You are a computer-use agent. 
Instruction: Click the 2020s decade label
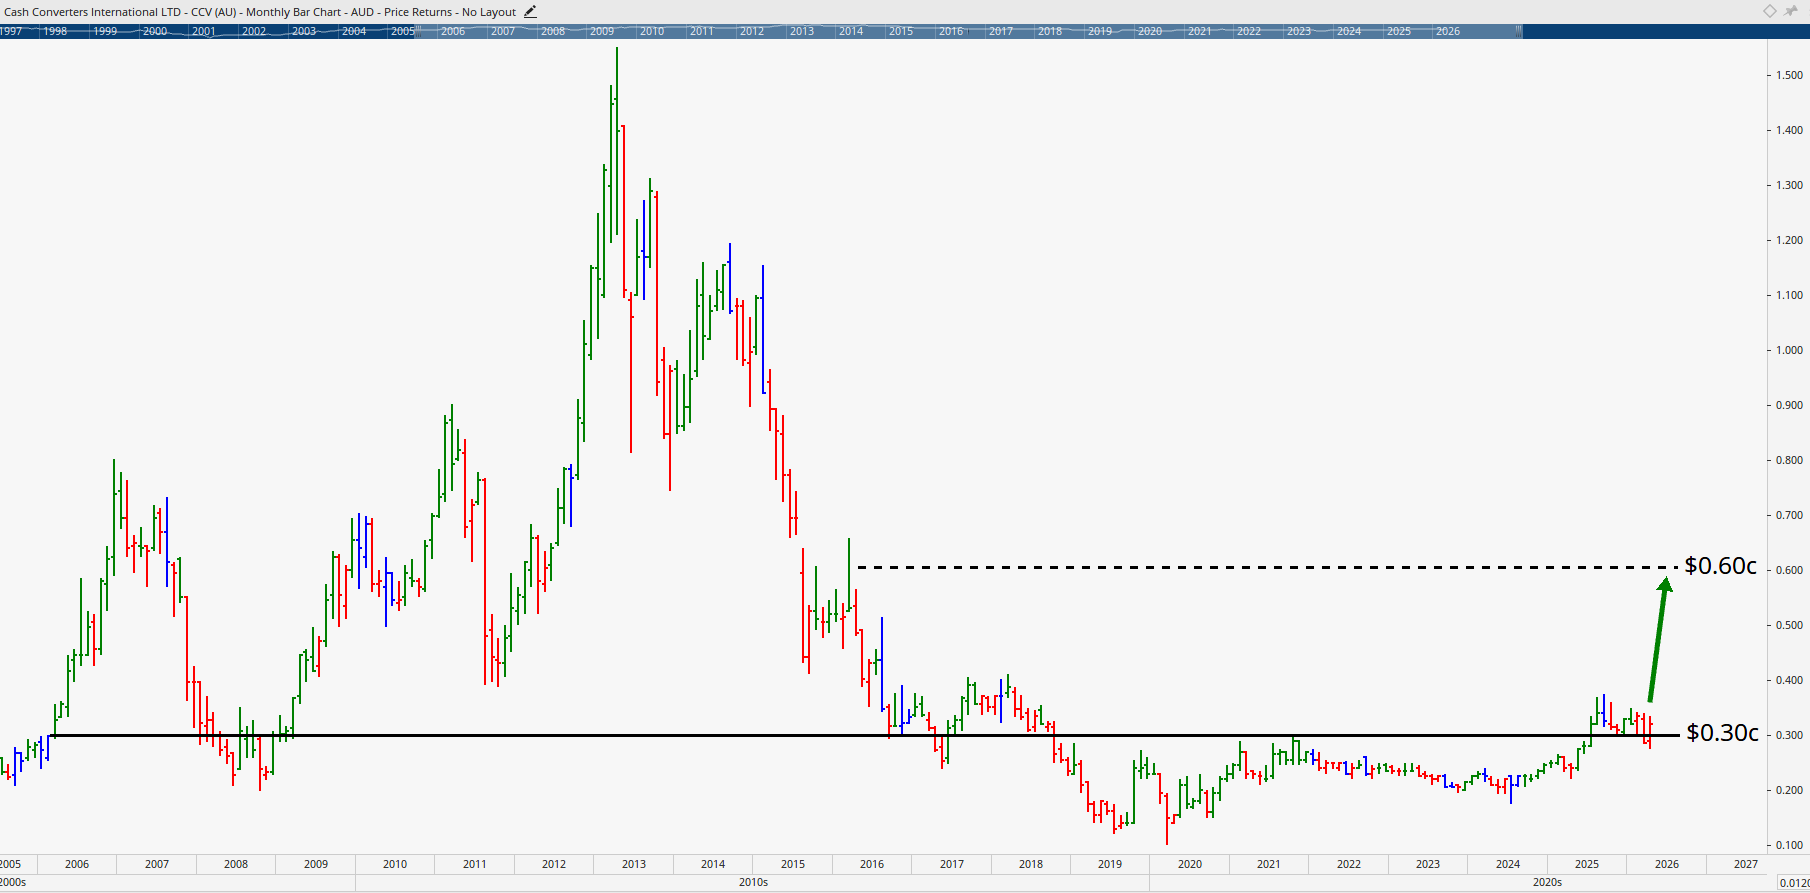click(1547, 882)
